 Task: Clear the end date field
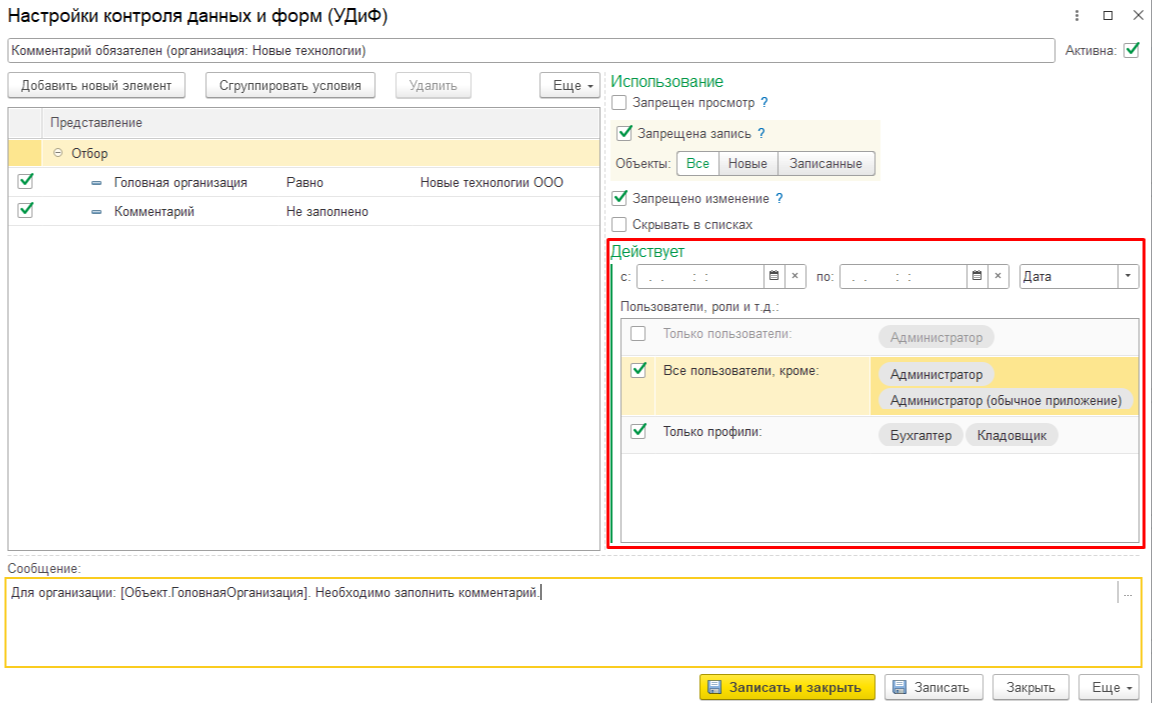pos(998,277)
